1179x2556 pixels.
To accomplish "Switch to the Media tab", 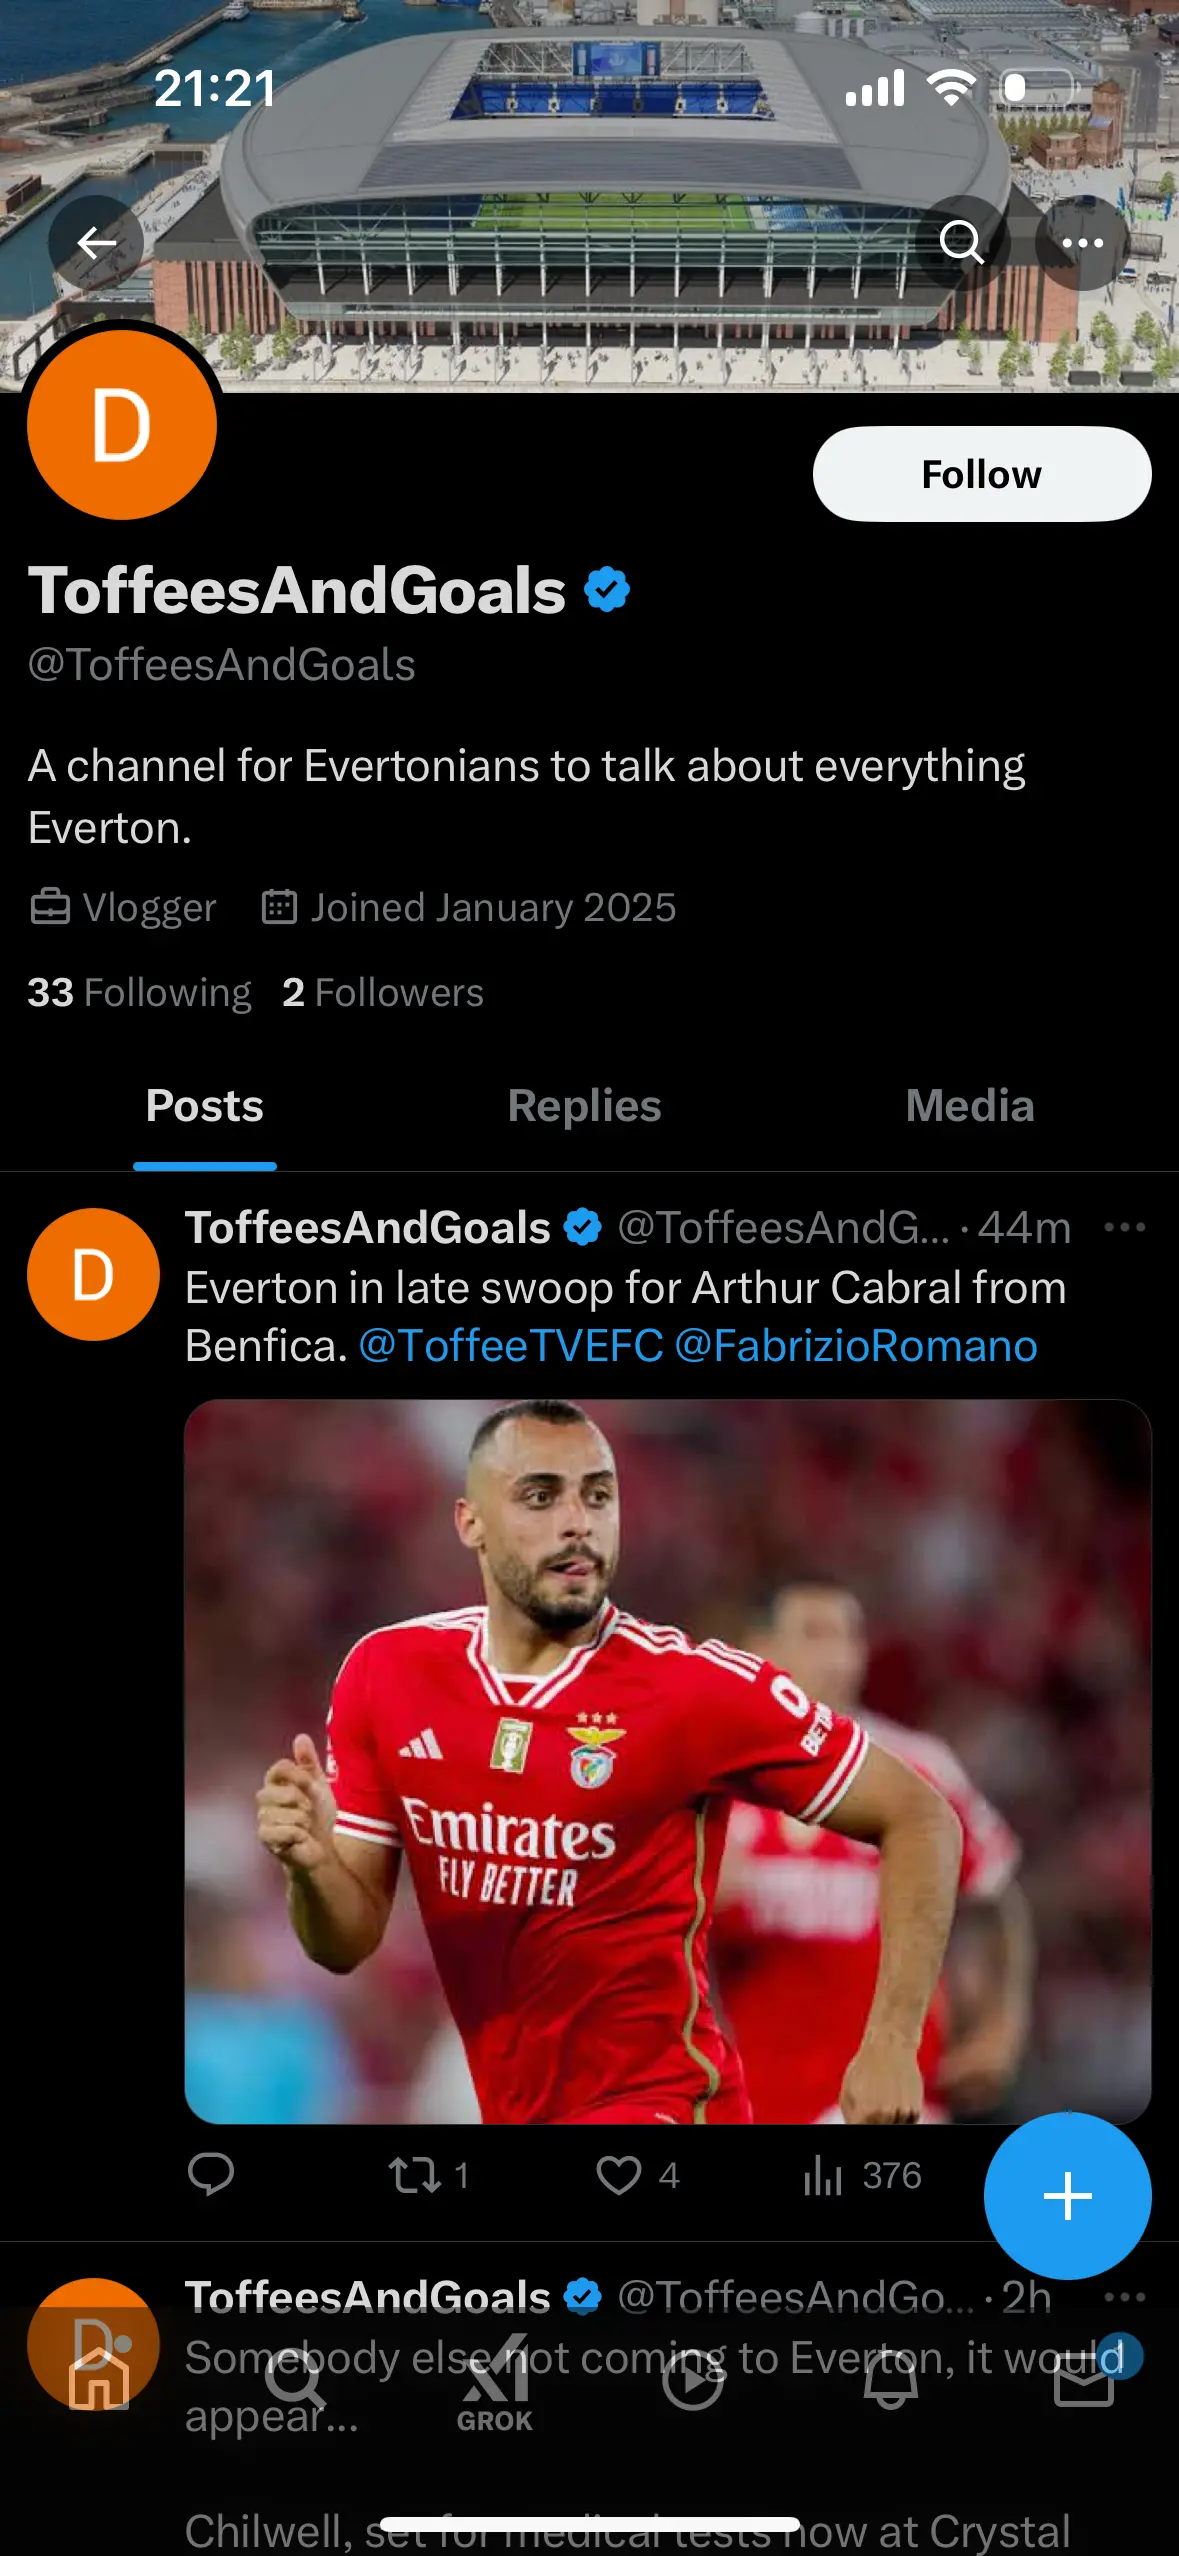I will 969,1107.
